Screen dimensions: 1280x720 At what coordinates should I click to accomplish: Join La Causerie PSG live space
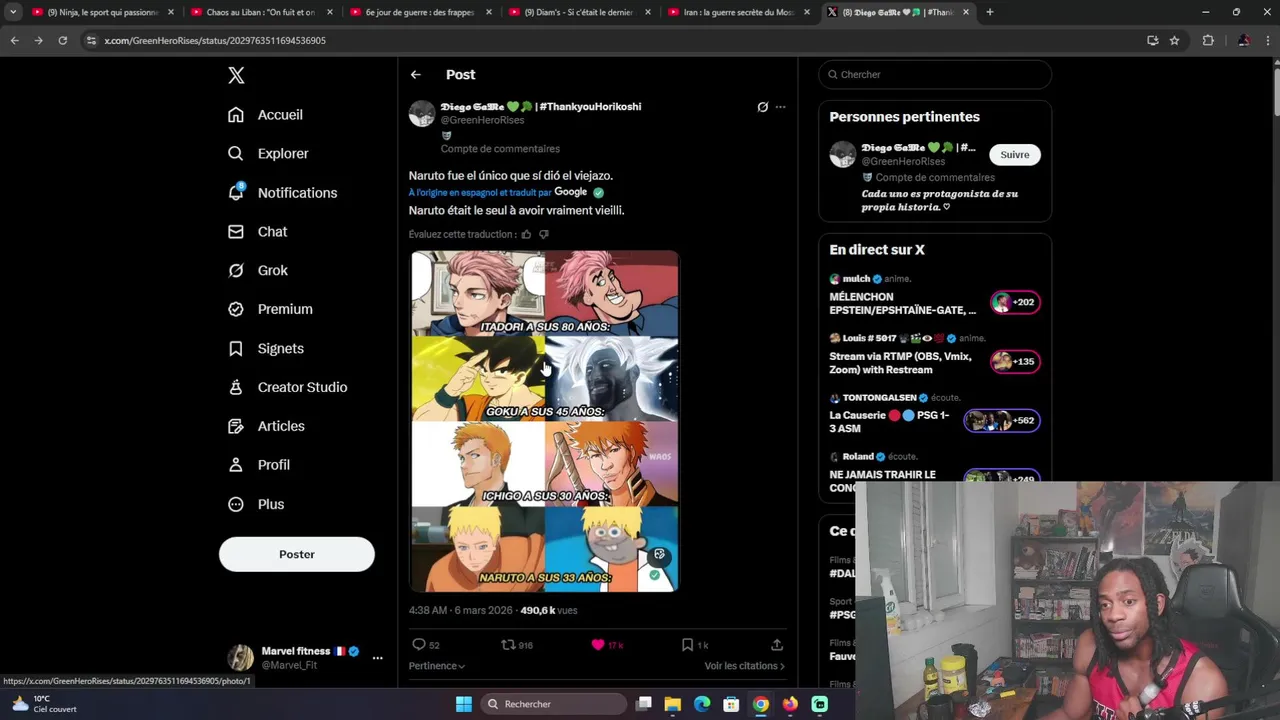click(889, 422)
